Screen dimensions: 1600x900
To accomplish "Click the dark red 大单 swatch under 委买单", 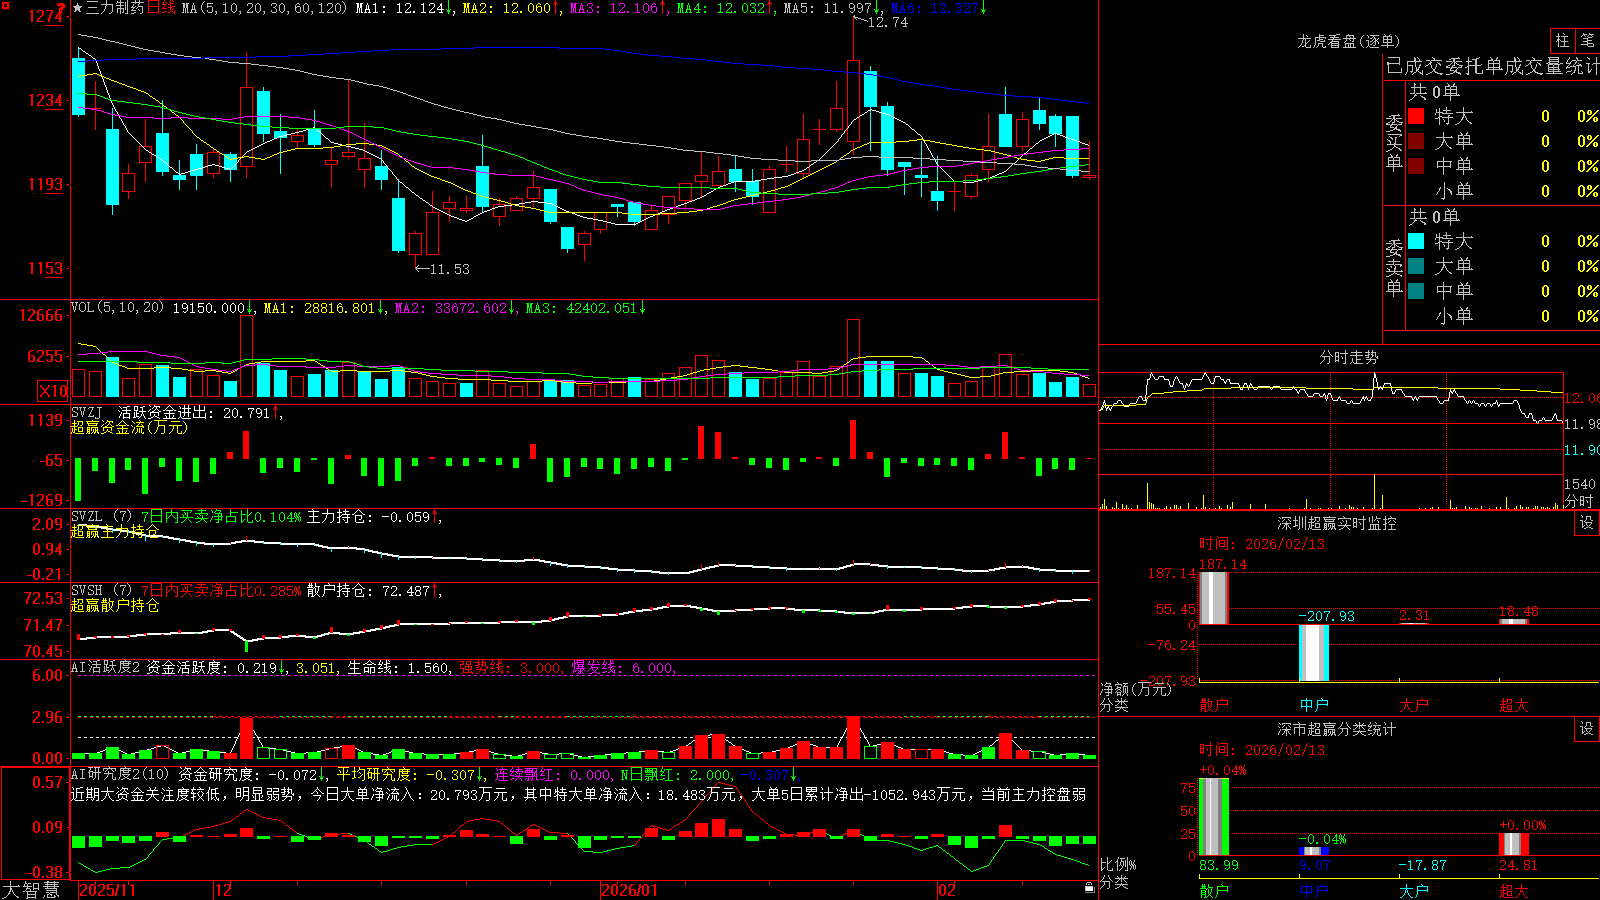I will [x=1416, y=141].
